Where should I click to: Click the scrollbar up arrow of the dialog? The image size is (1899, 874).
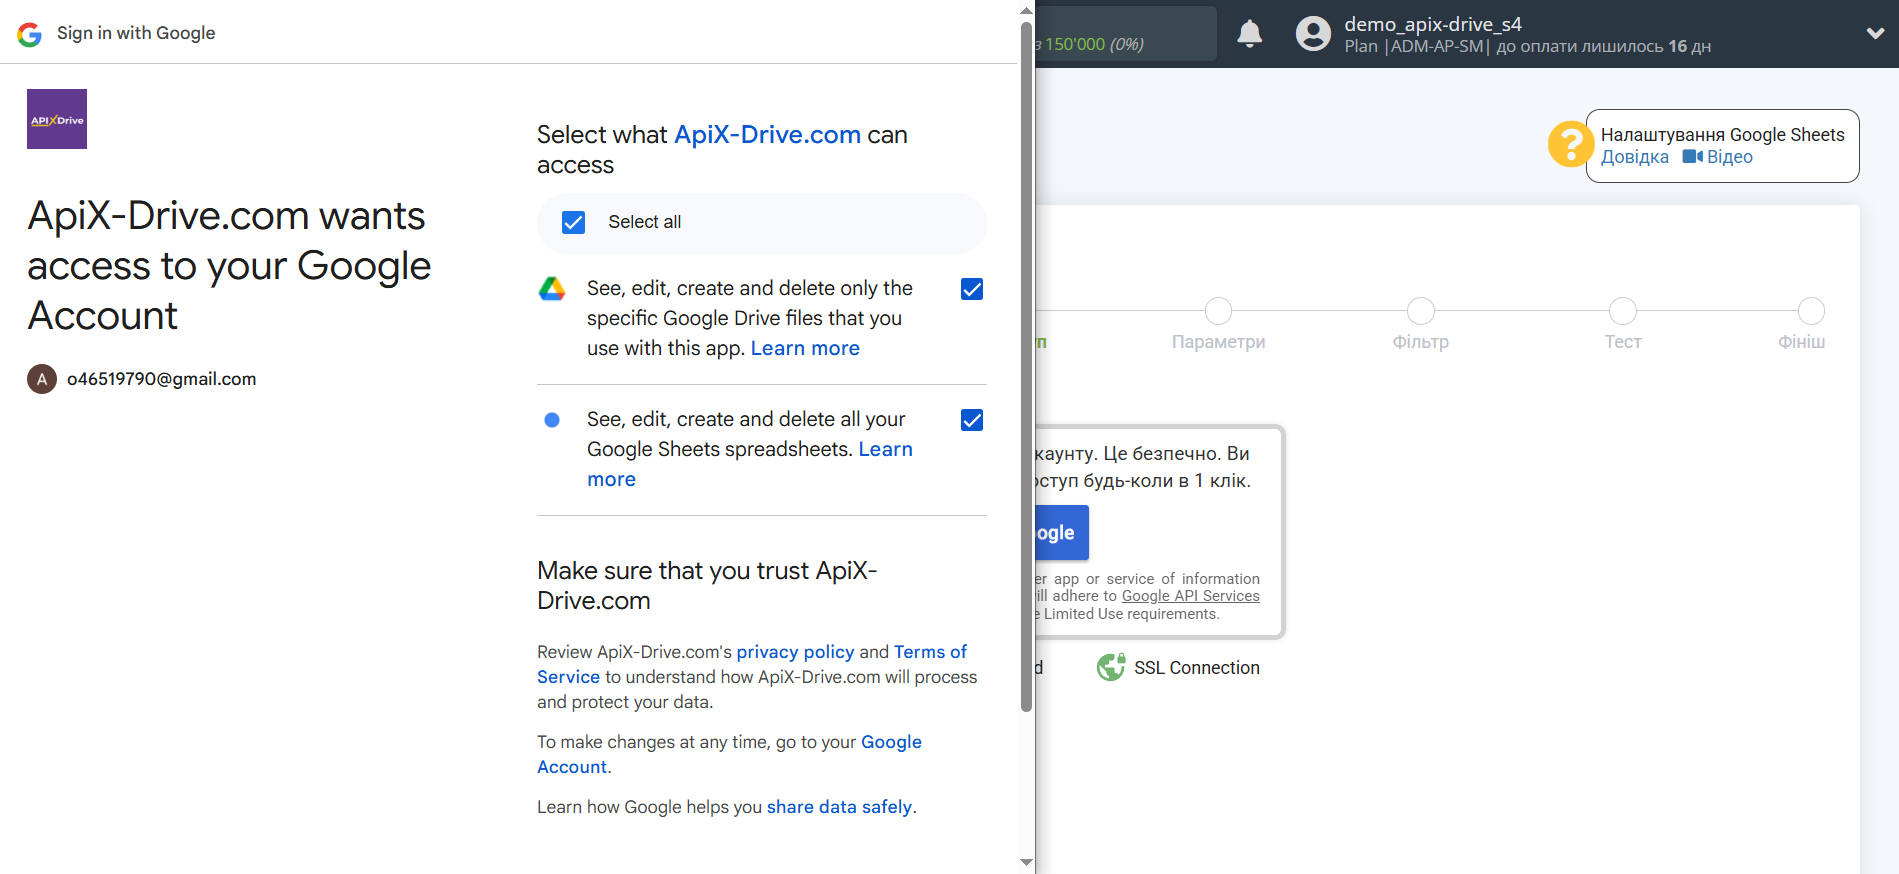pyautogui.click(x=1026, y=10)
